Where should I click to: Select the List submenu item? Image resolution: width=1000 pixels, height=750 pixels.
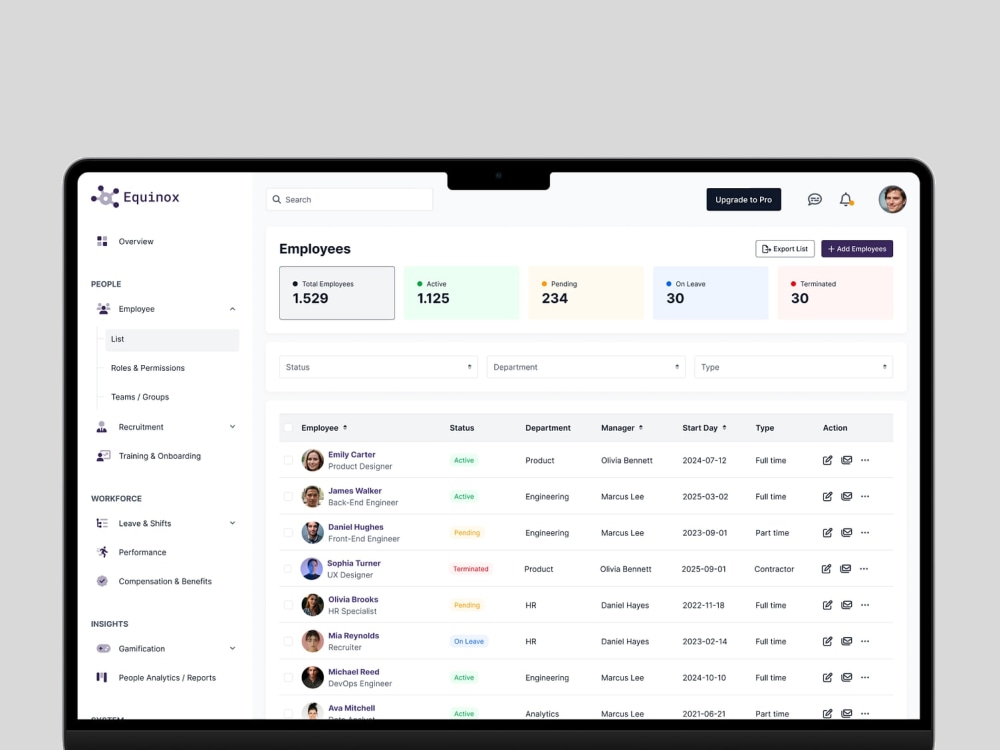(x=172, y=339)
